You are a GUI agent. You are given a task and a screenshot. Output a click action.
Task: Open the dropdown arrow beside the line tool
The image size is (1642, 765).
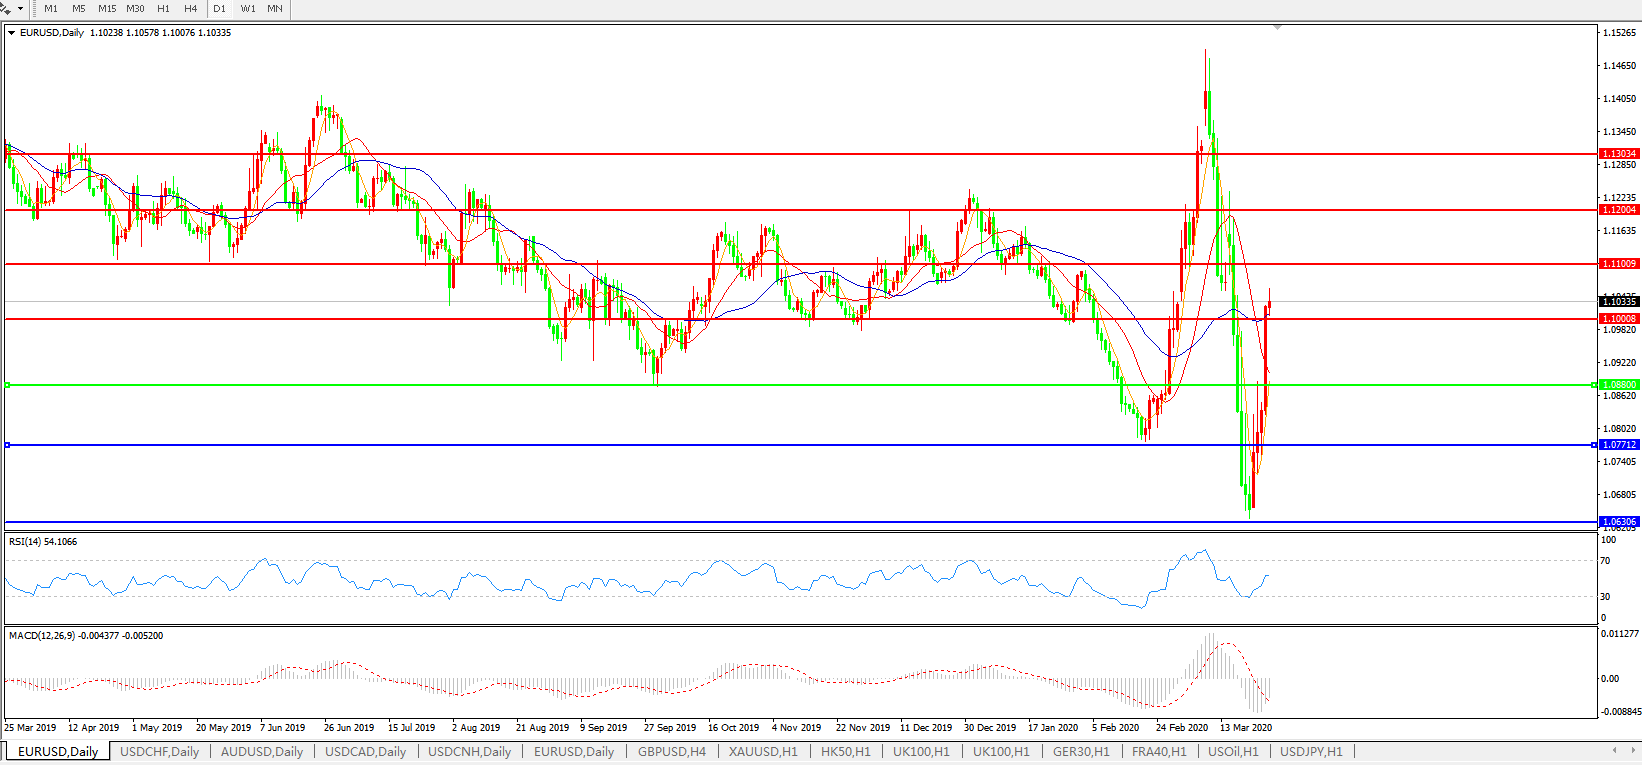point(20,9)
